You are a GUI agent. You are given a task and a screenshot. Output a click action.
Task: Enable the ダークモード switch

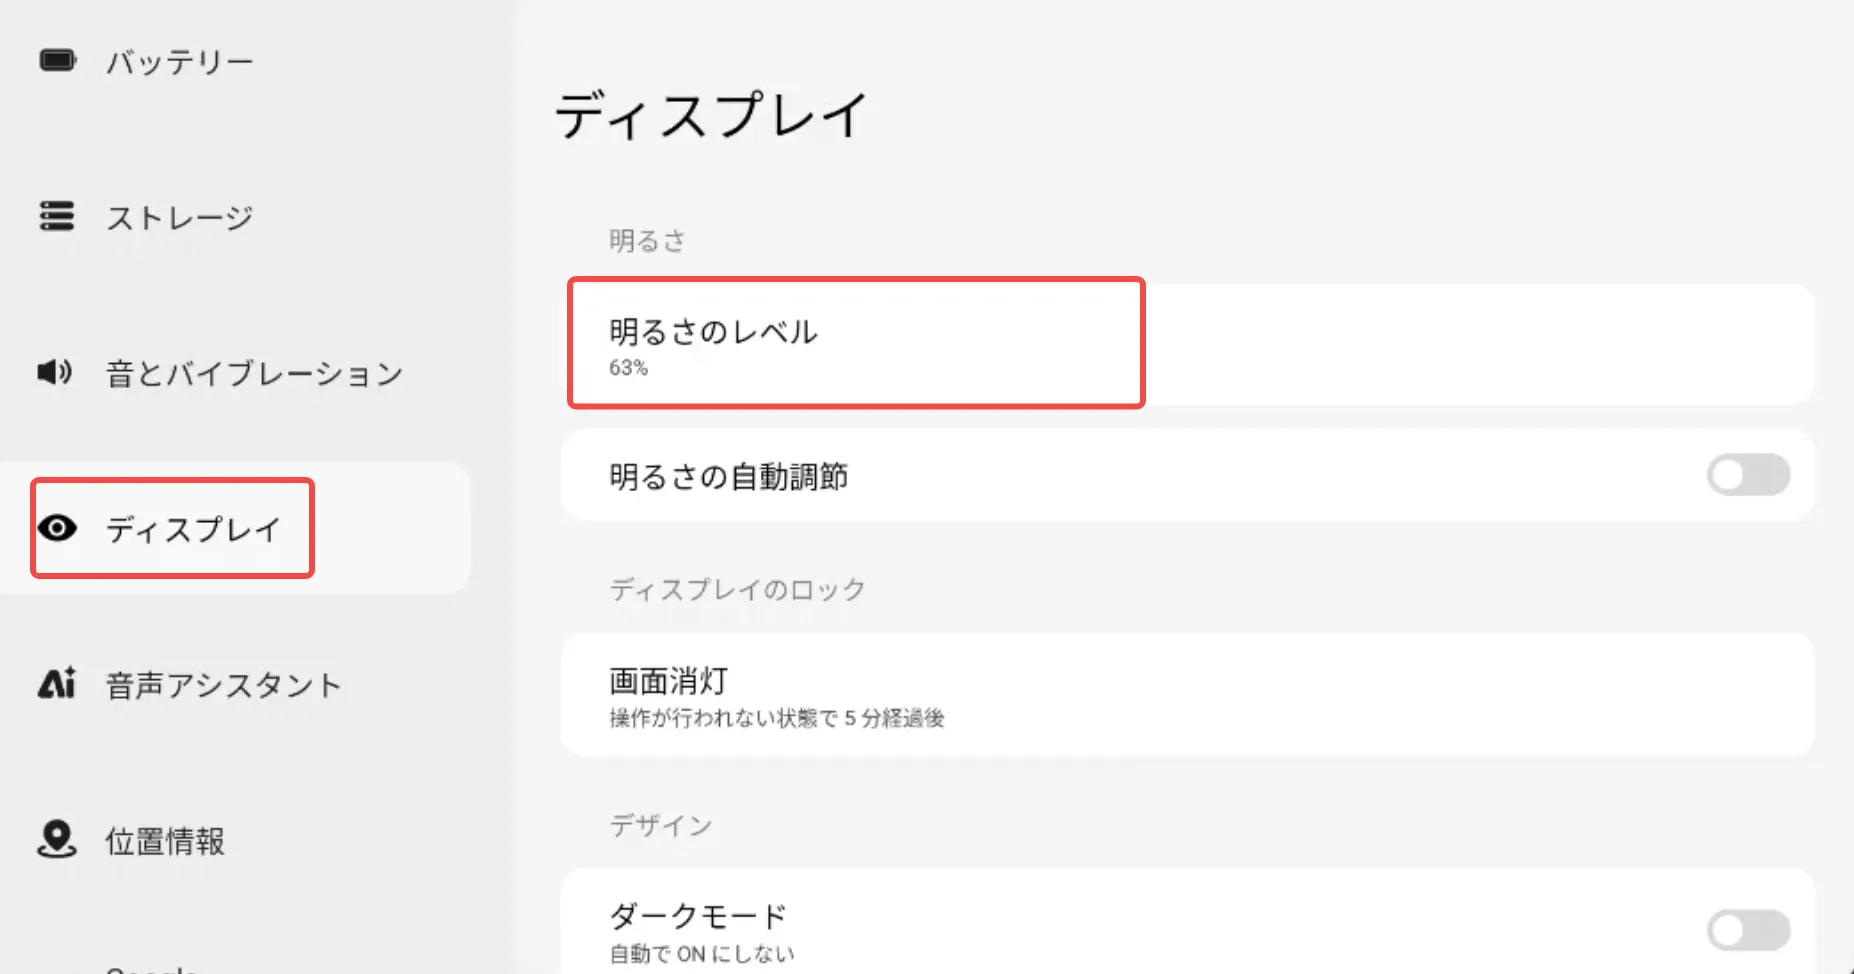click(1747, 930)
